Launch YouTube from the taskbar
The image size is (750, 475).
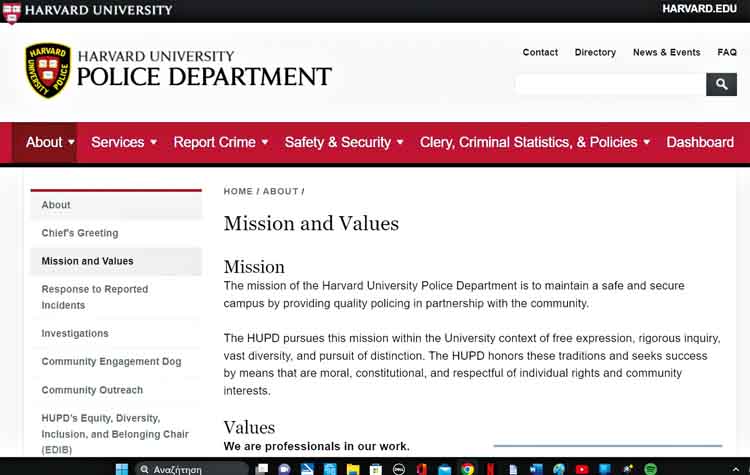[x=582, y=468]
